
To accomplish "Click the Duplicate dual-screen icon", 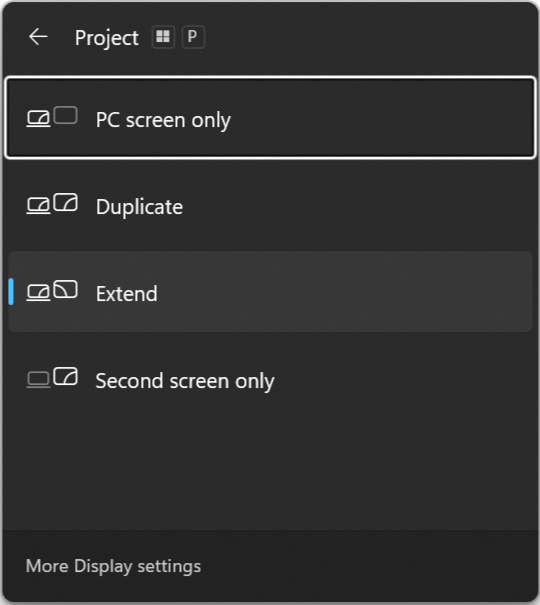I will pyautogui.click(x=52, y=203).
